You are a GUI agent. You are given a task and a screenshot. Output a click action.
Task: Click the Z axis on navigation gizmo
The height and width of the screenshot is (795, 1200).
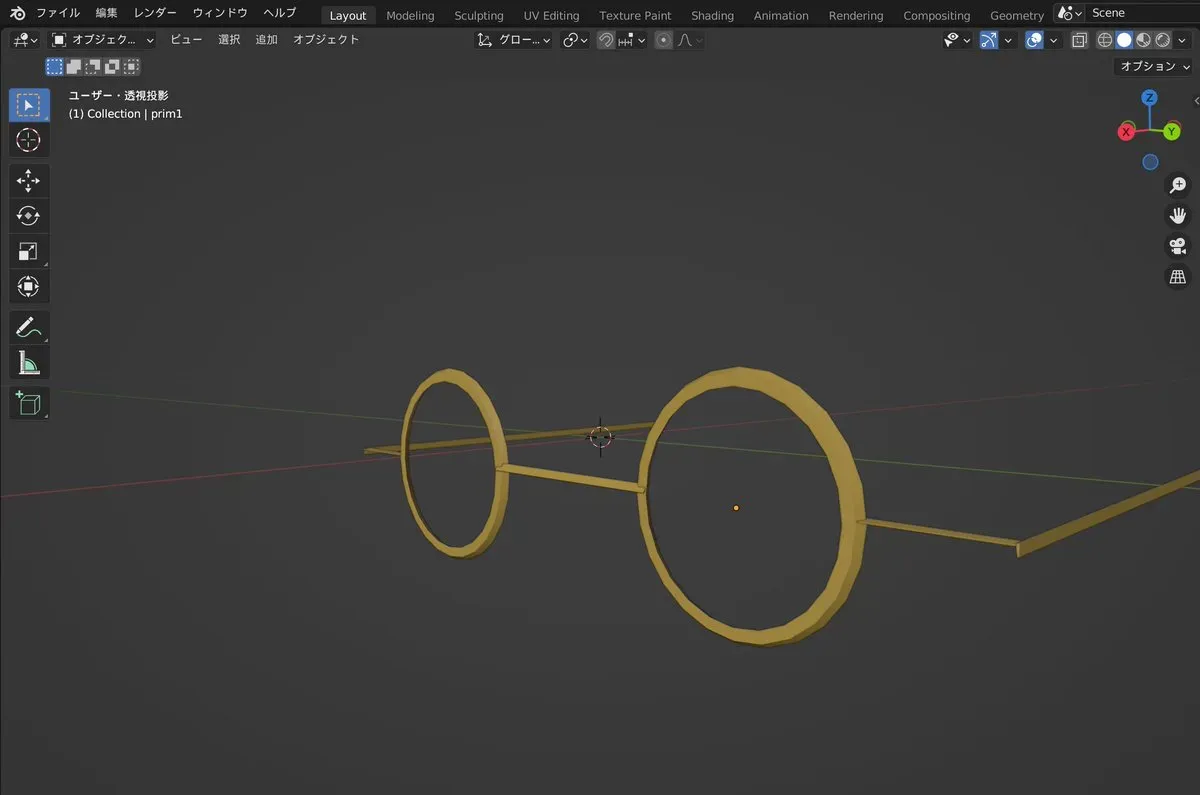coord(1150,98)
